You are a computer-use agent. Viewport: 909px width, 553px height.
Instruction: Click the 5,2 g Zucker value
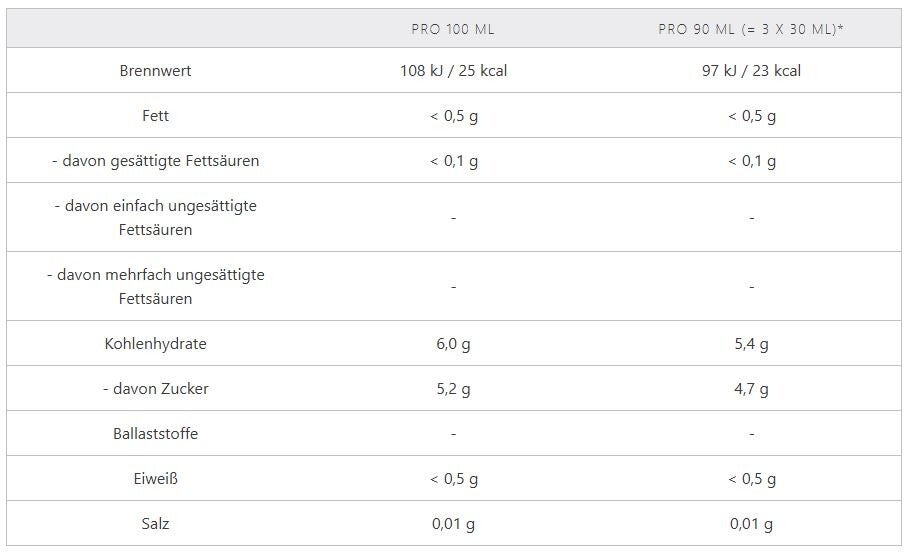453,389
